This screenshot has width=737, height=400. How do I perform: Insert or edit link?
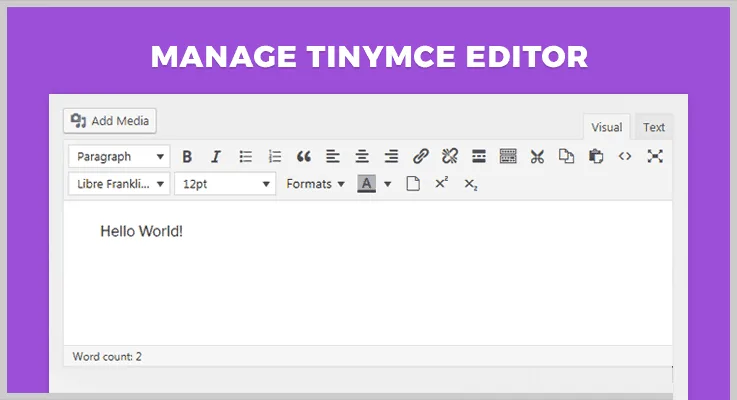click(421, 157)
